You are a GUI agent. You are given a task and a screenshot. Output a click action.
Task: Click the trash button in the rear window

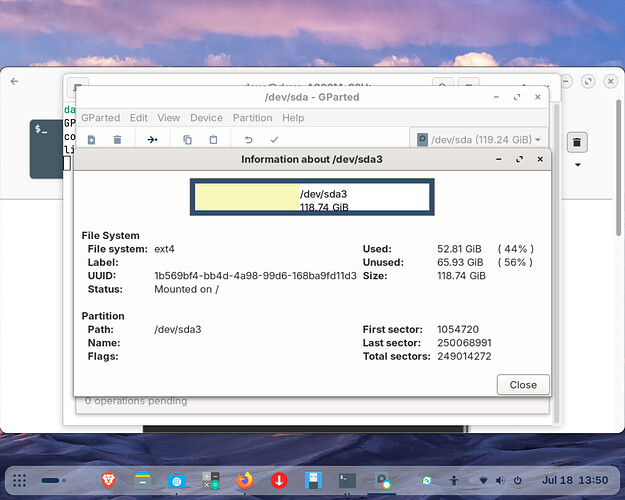577,142
